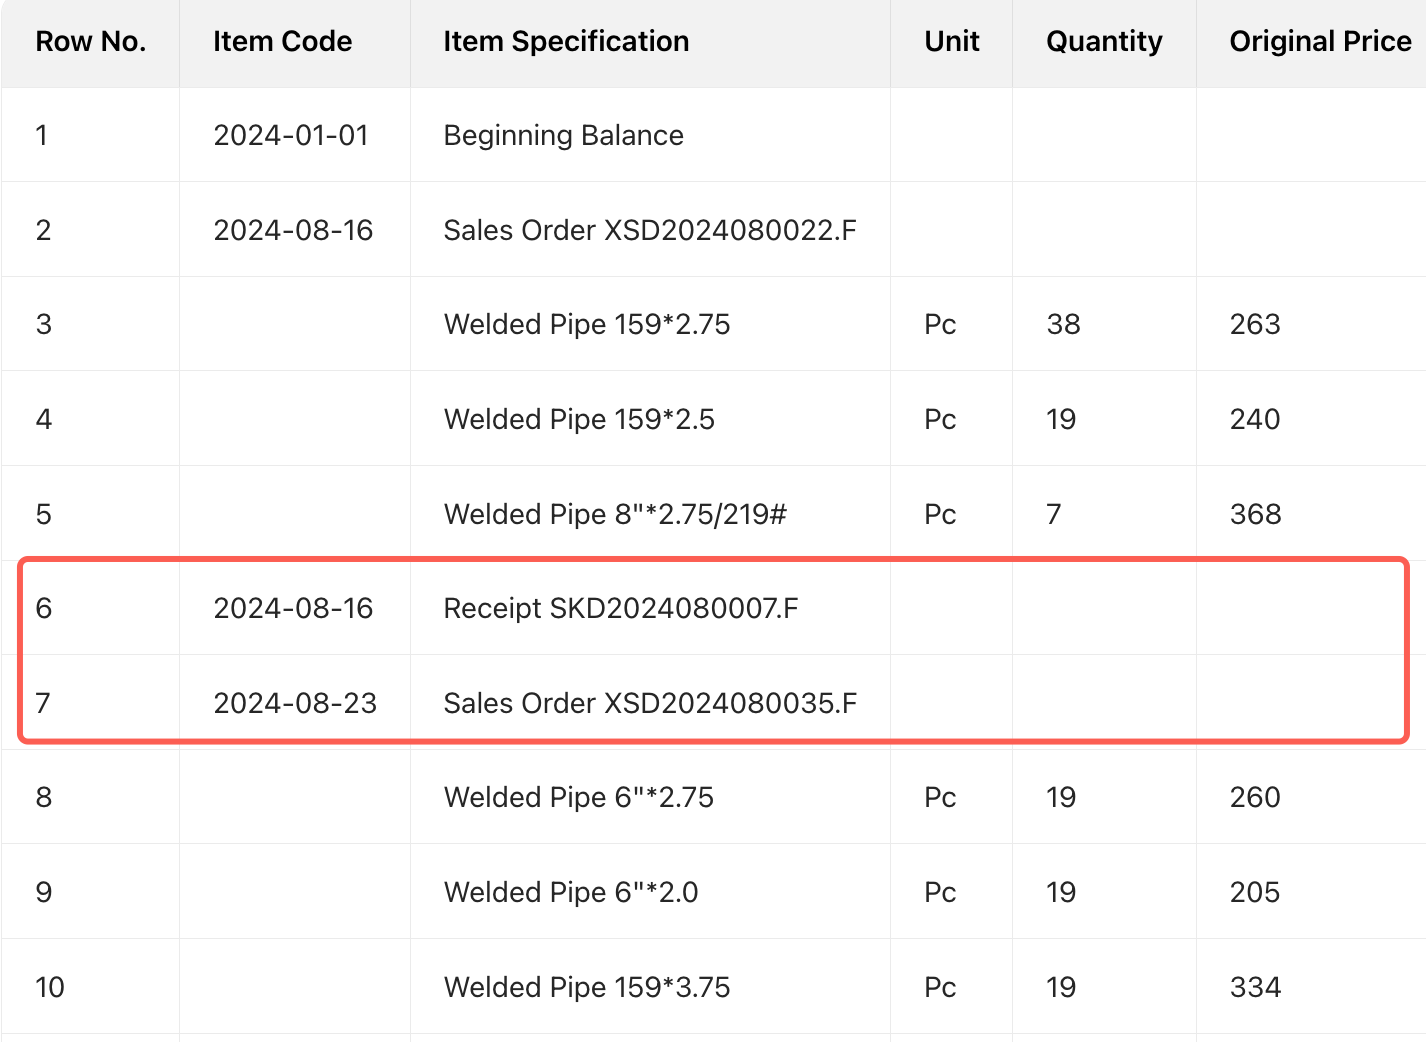The image size is (1426, 1042).
Task: Click the Row No. column header
Action: click(90, 42)
